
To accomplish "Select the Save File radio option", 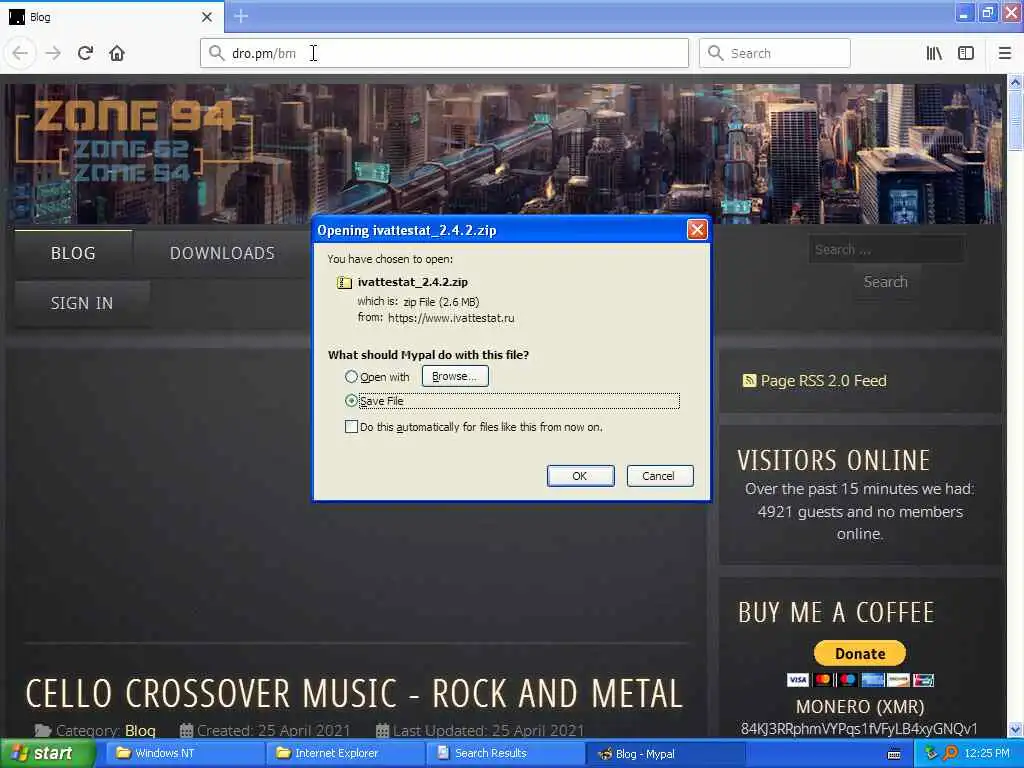I will (x=351, y=400).
